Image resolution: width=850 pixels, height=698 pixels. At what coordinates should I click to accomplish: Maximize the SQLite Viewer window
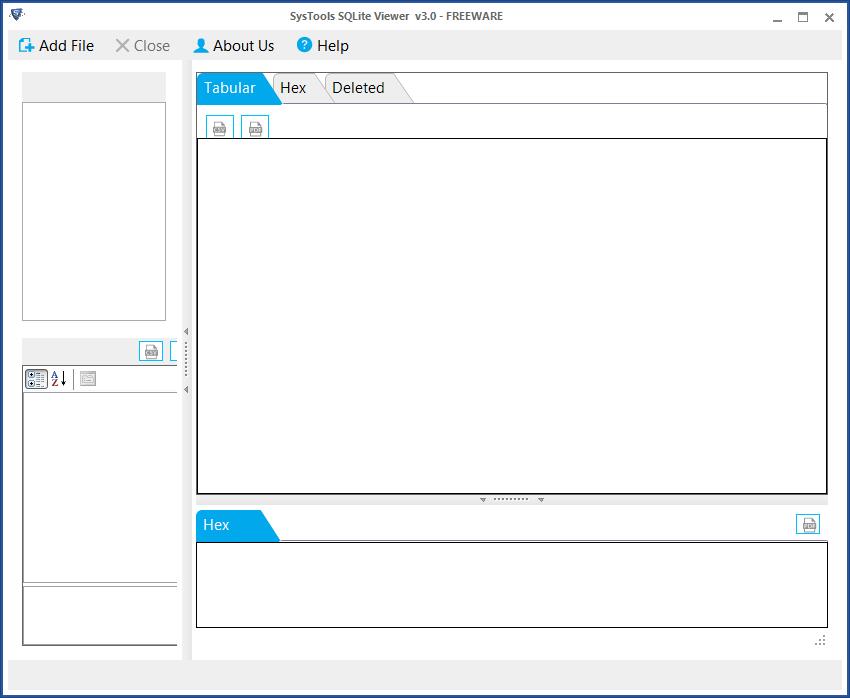tap(803, 17)
